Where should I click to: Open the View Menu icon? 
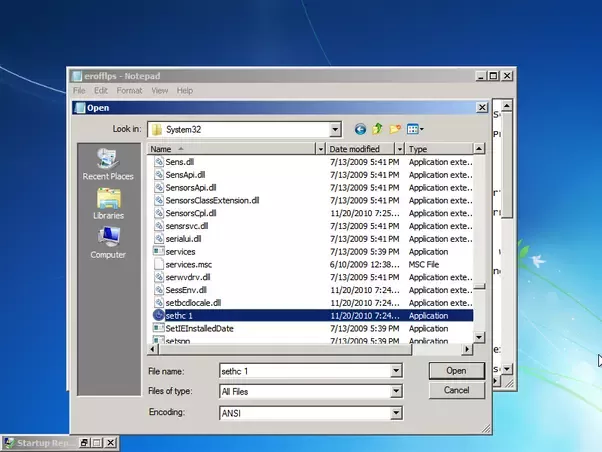click(415, 129)
